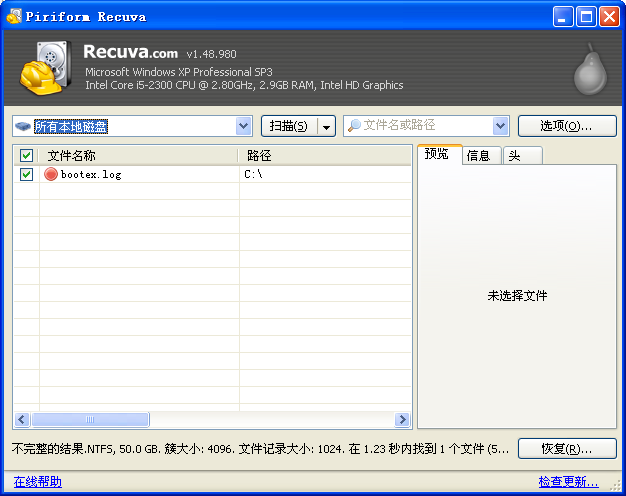The width and height of the screenshot is (626, 496).
Task: Click the horizontal scrollbar left arrow
Action: 22,419
